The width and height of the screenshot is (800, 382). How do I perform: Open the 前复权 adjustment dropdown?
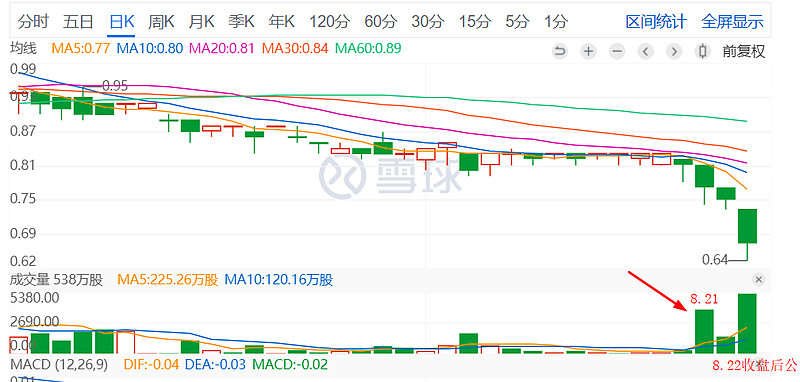click(x=744, y=51)
